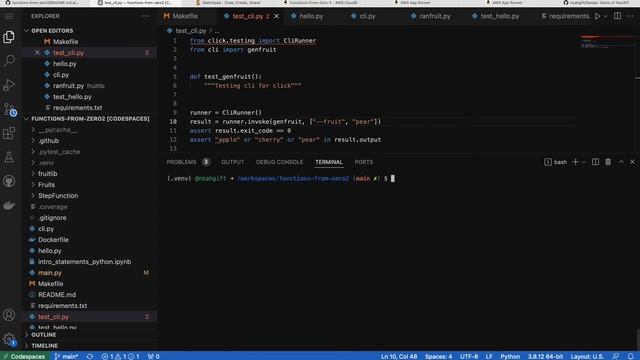Click the main branch status item

pos(66,356)
